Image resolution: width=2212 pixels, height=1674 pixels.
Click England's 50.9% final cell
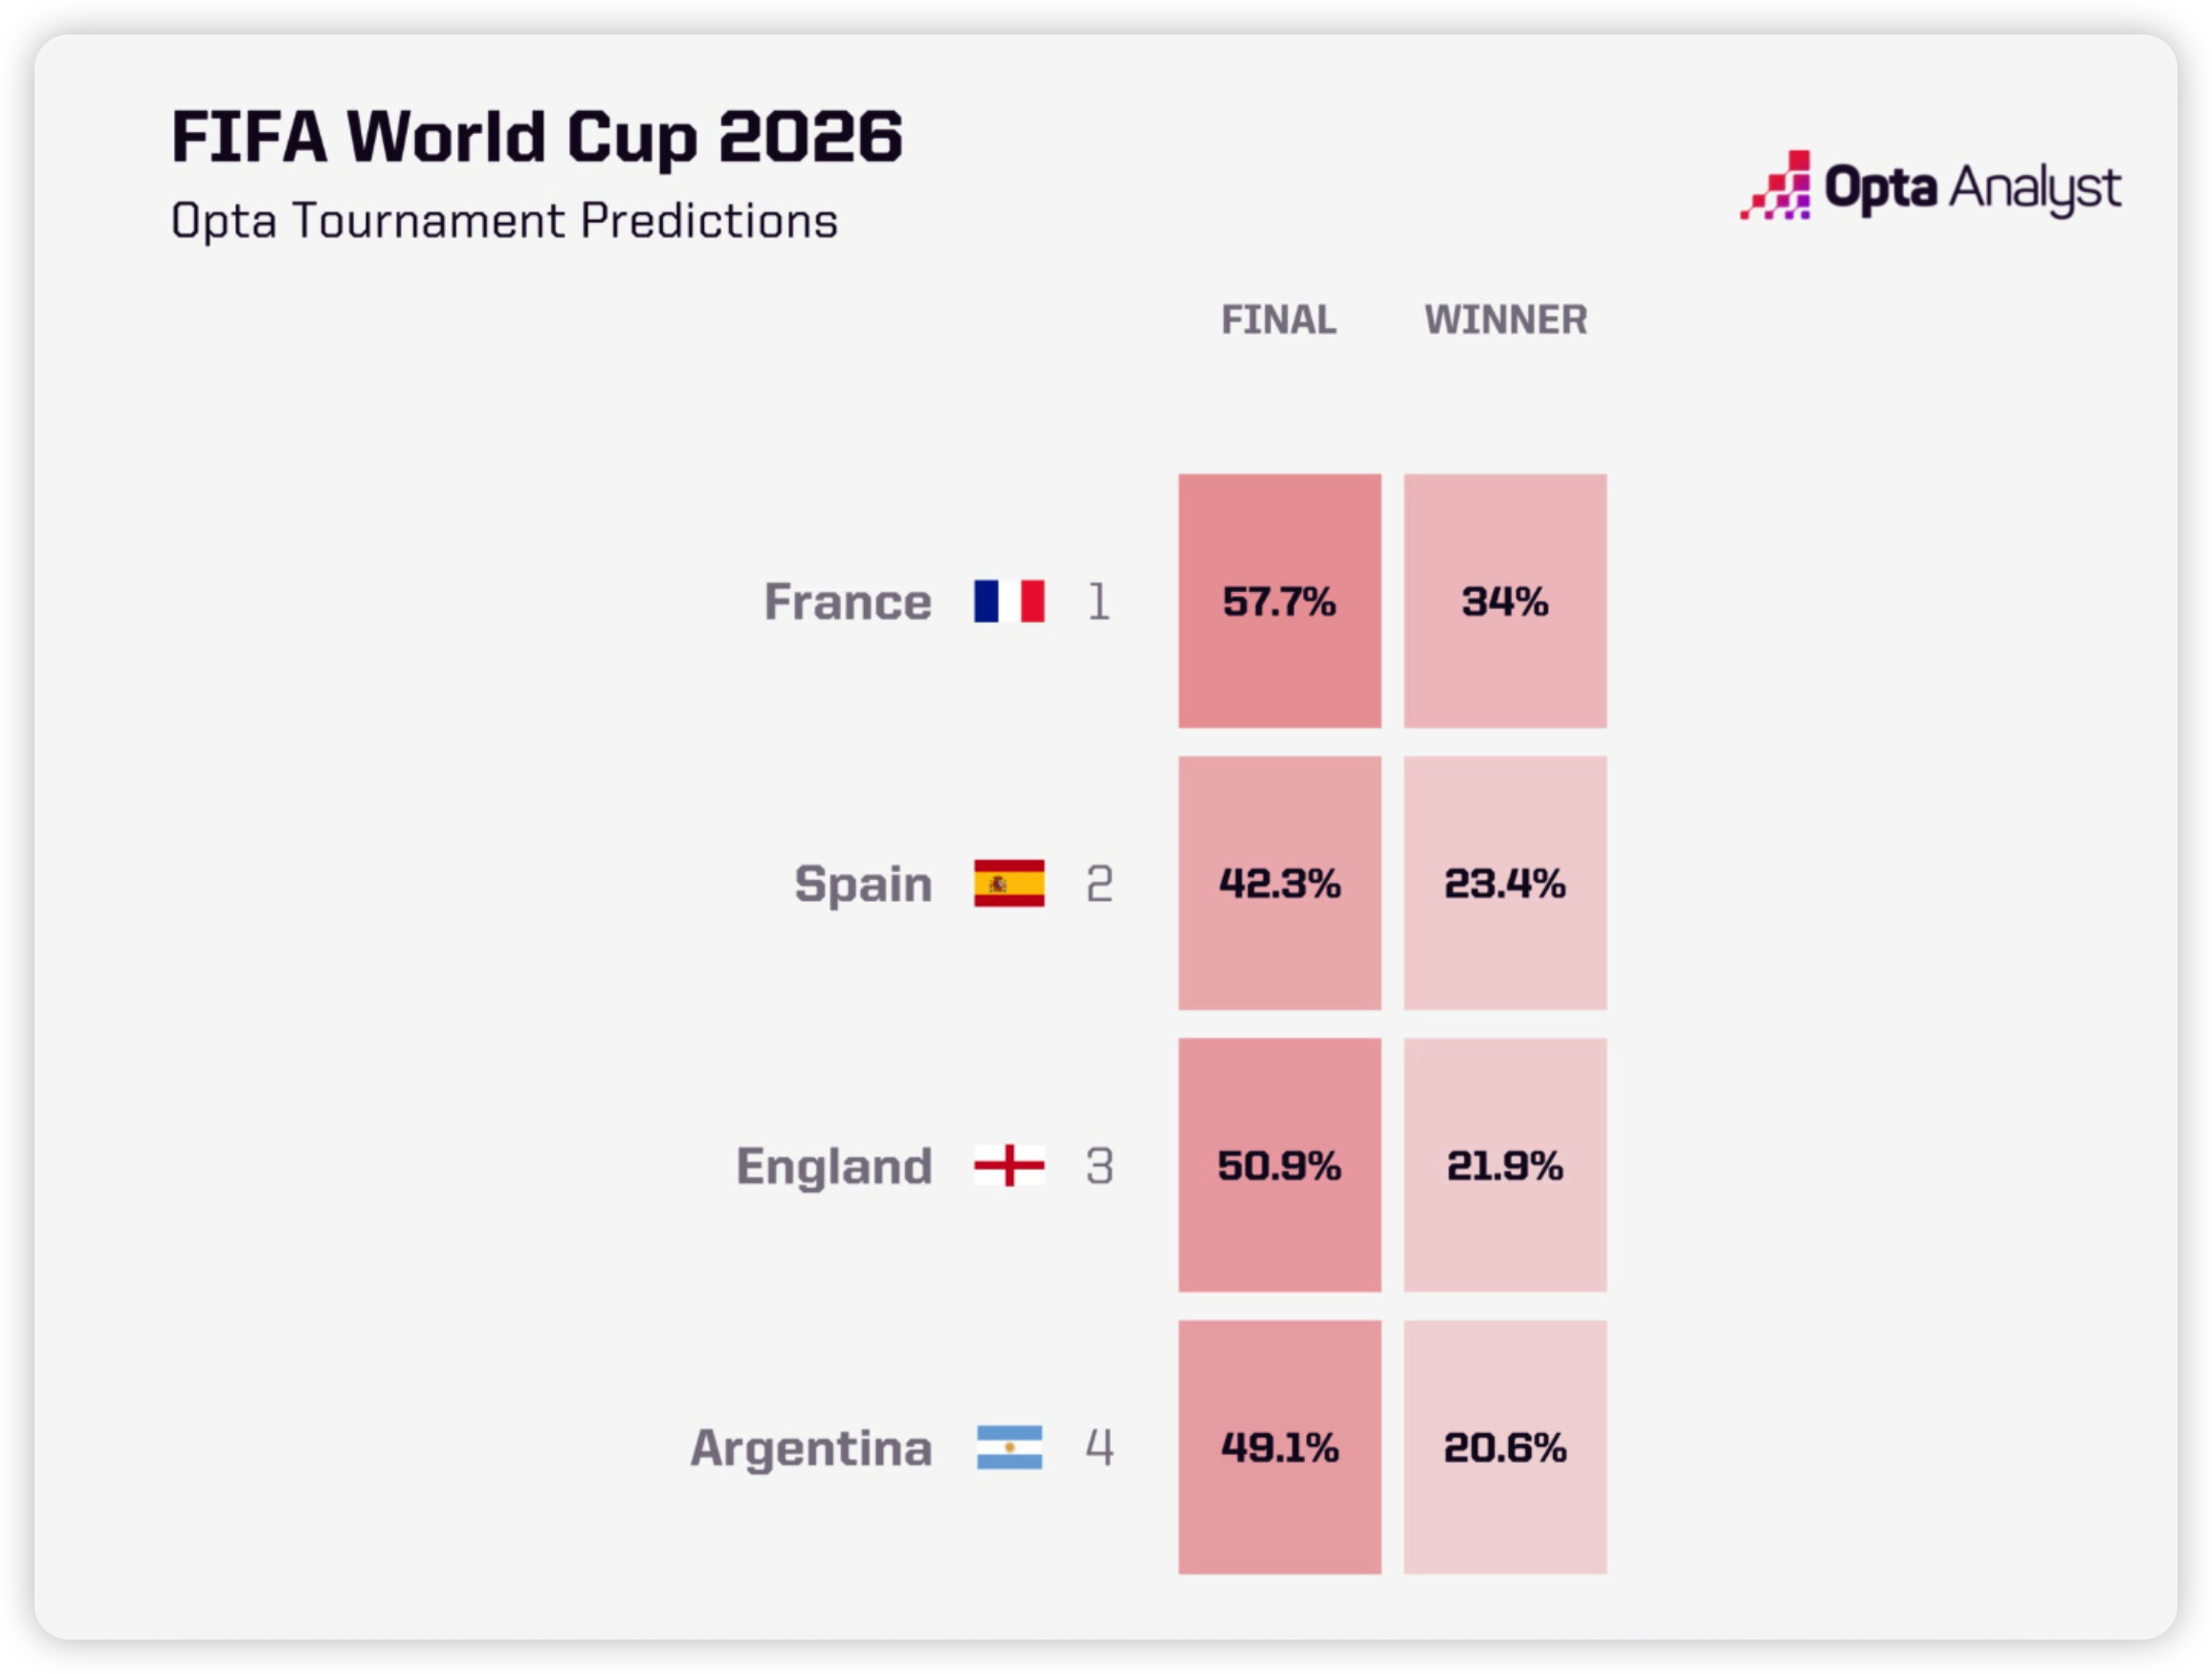pyautogui.click(x=1280, y=1165)
